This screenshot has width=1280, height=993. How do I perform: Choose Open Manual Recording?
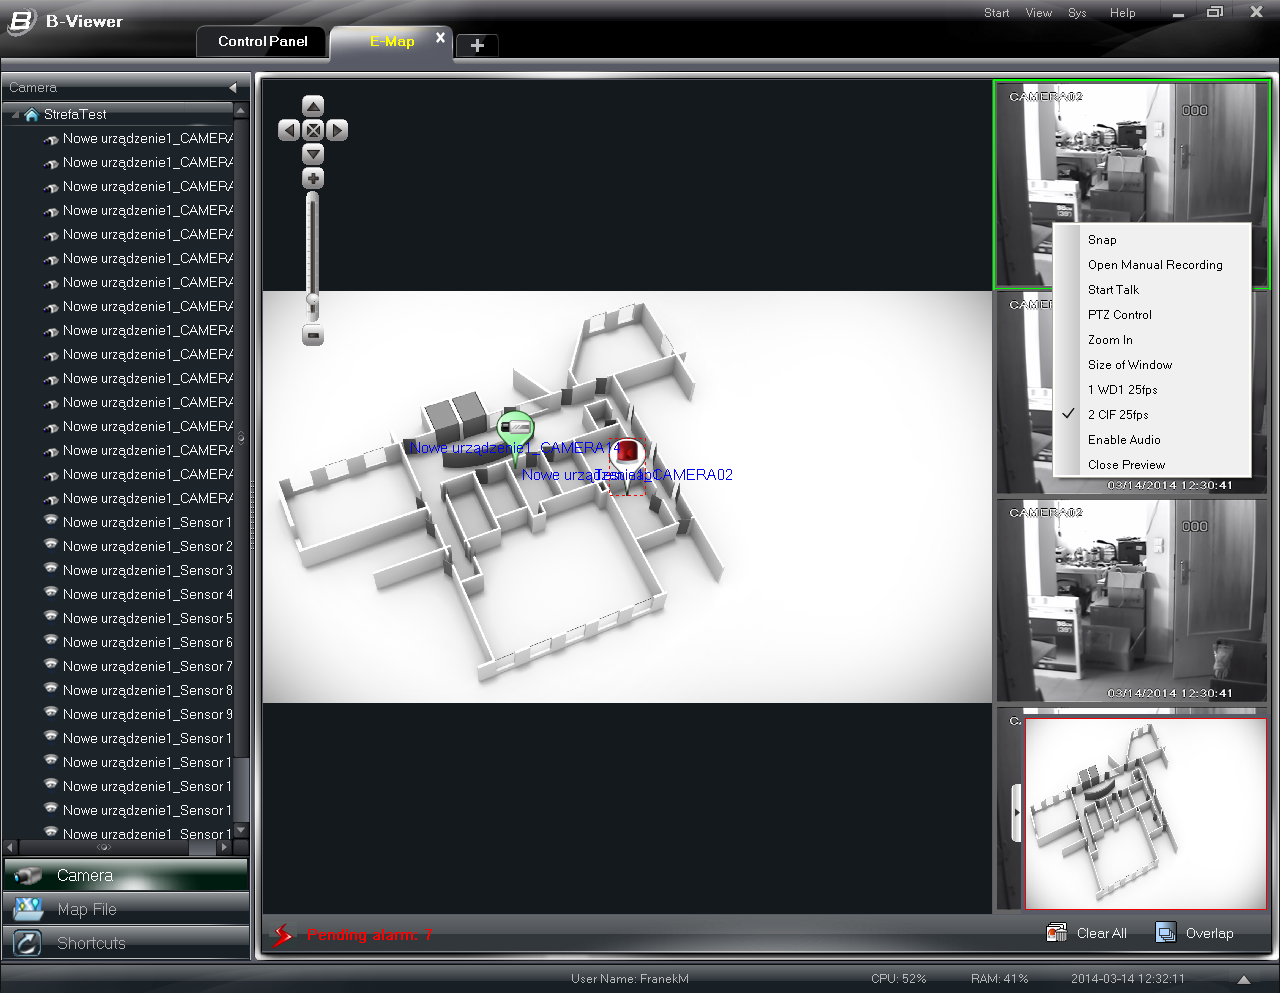pyautogui.click(x=1155, y=265)
